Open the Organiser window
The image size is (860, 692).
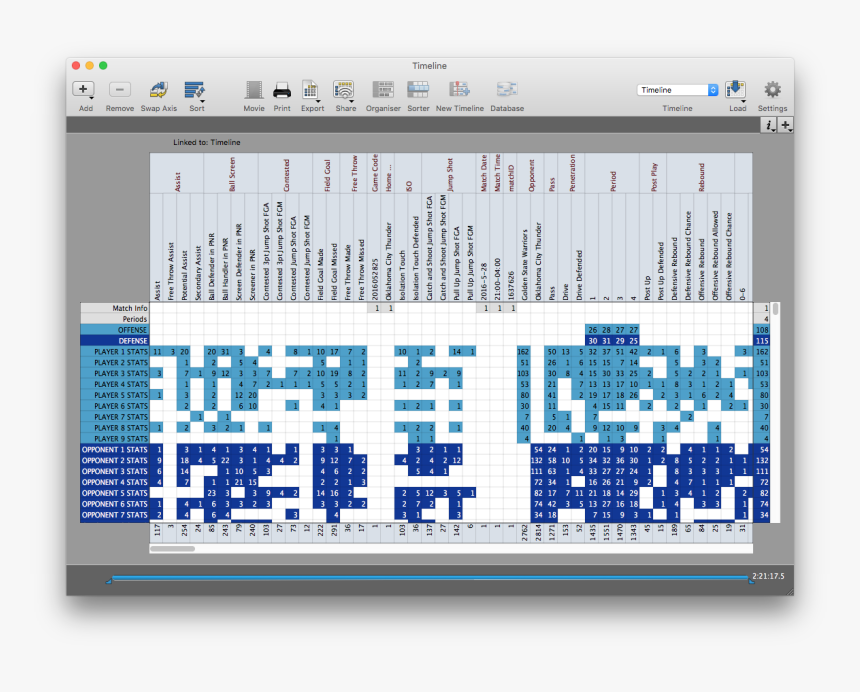pos(382,91)
